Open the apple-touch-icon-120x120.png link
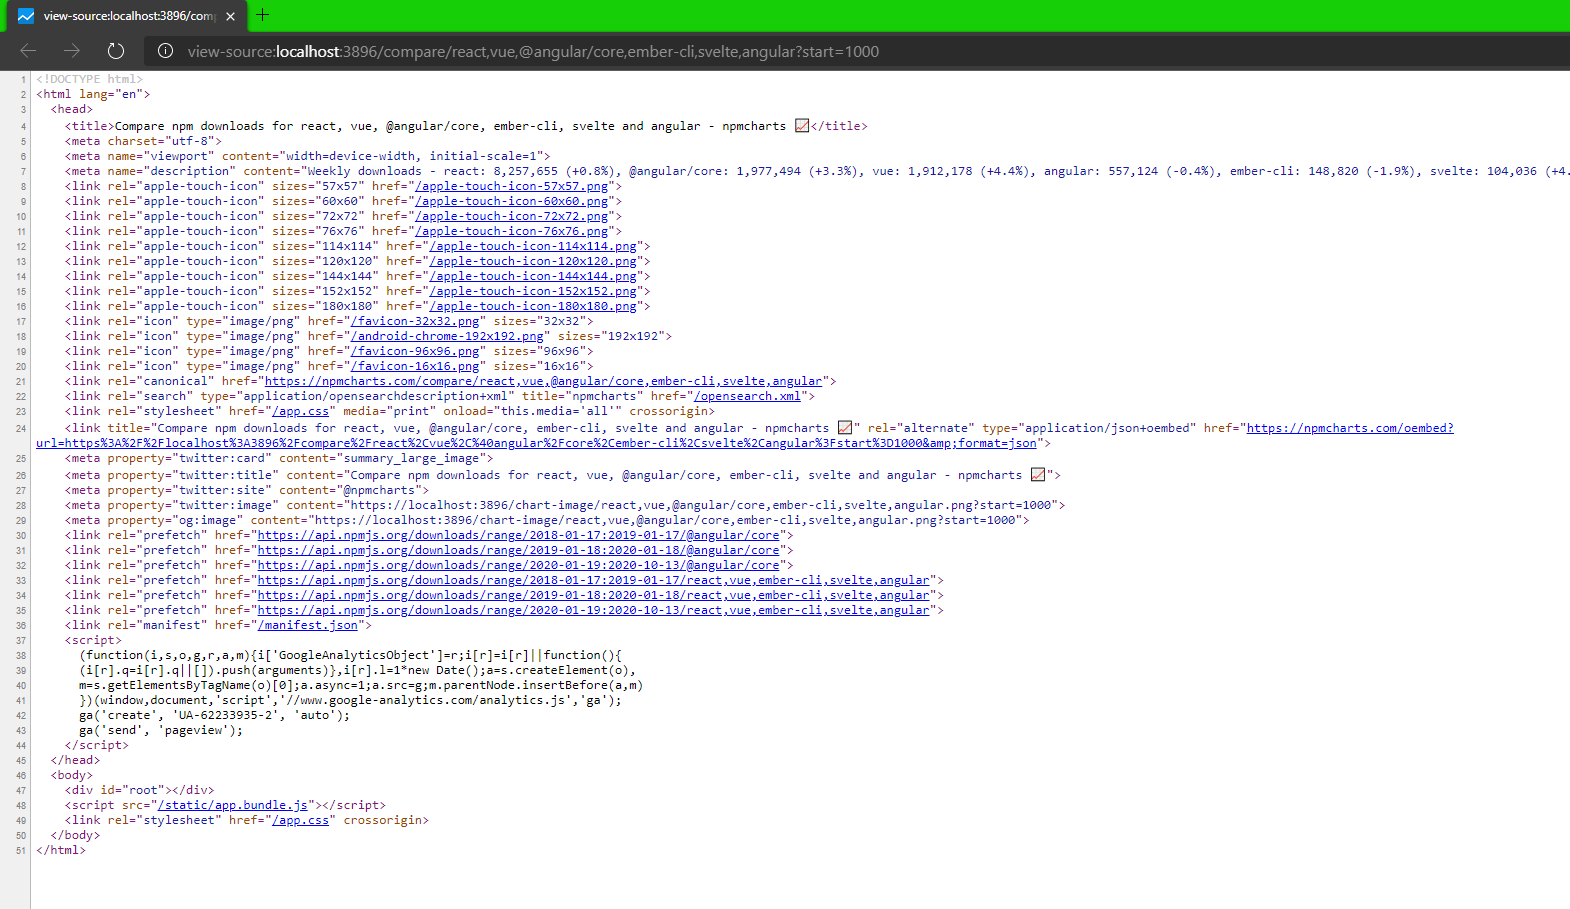The image size is (1570, 909). 533,261
